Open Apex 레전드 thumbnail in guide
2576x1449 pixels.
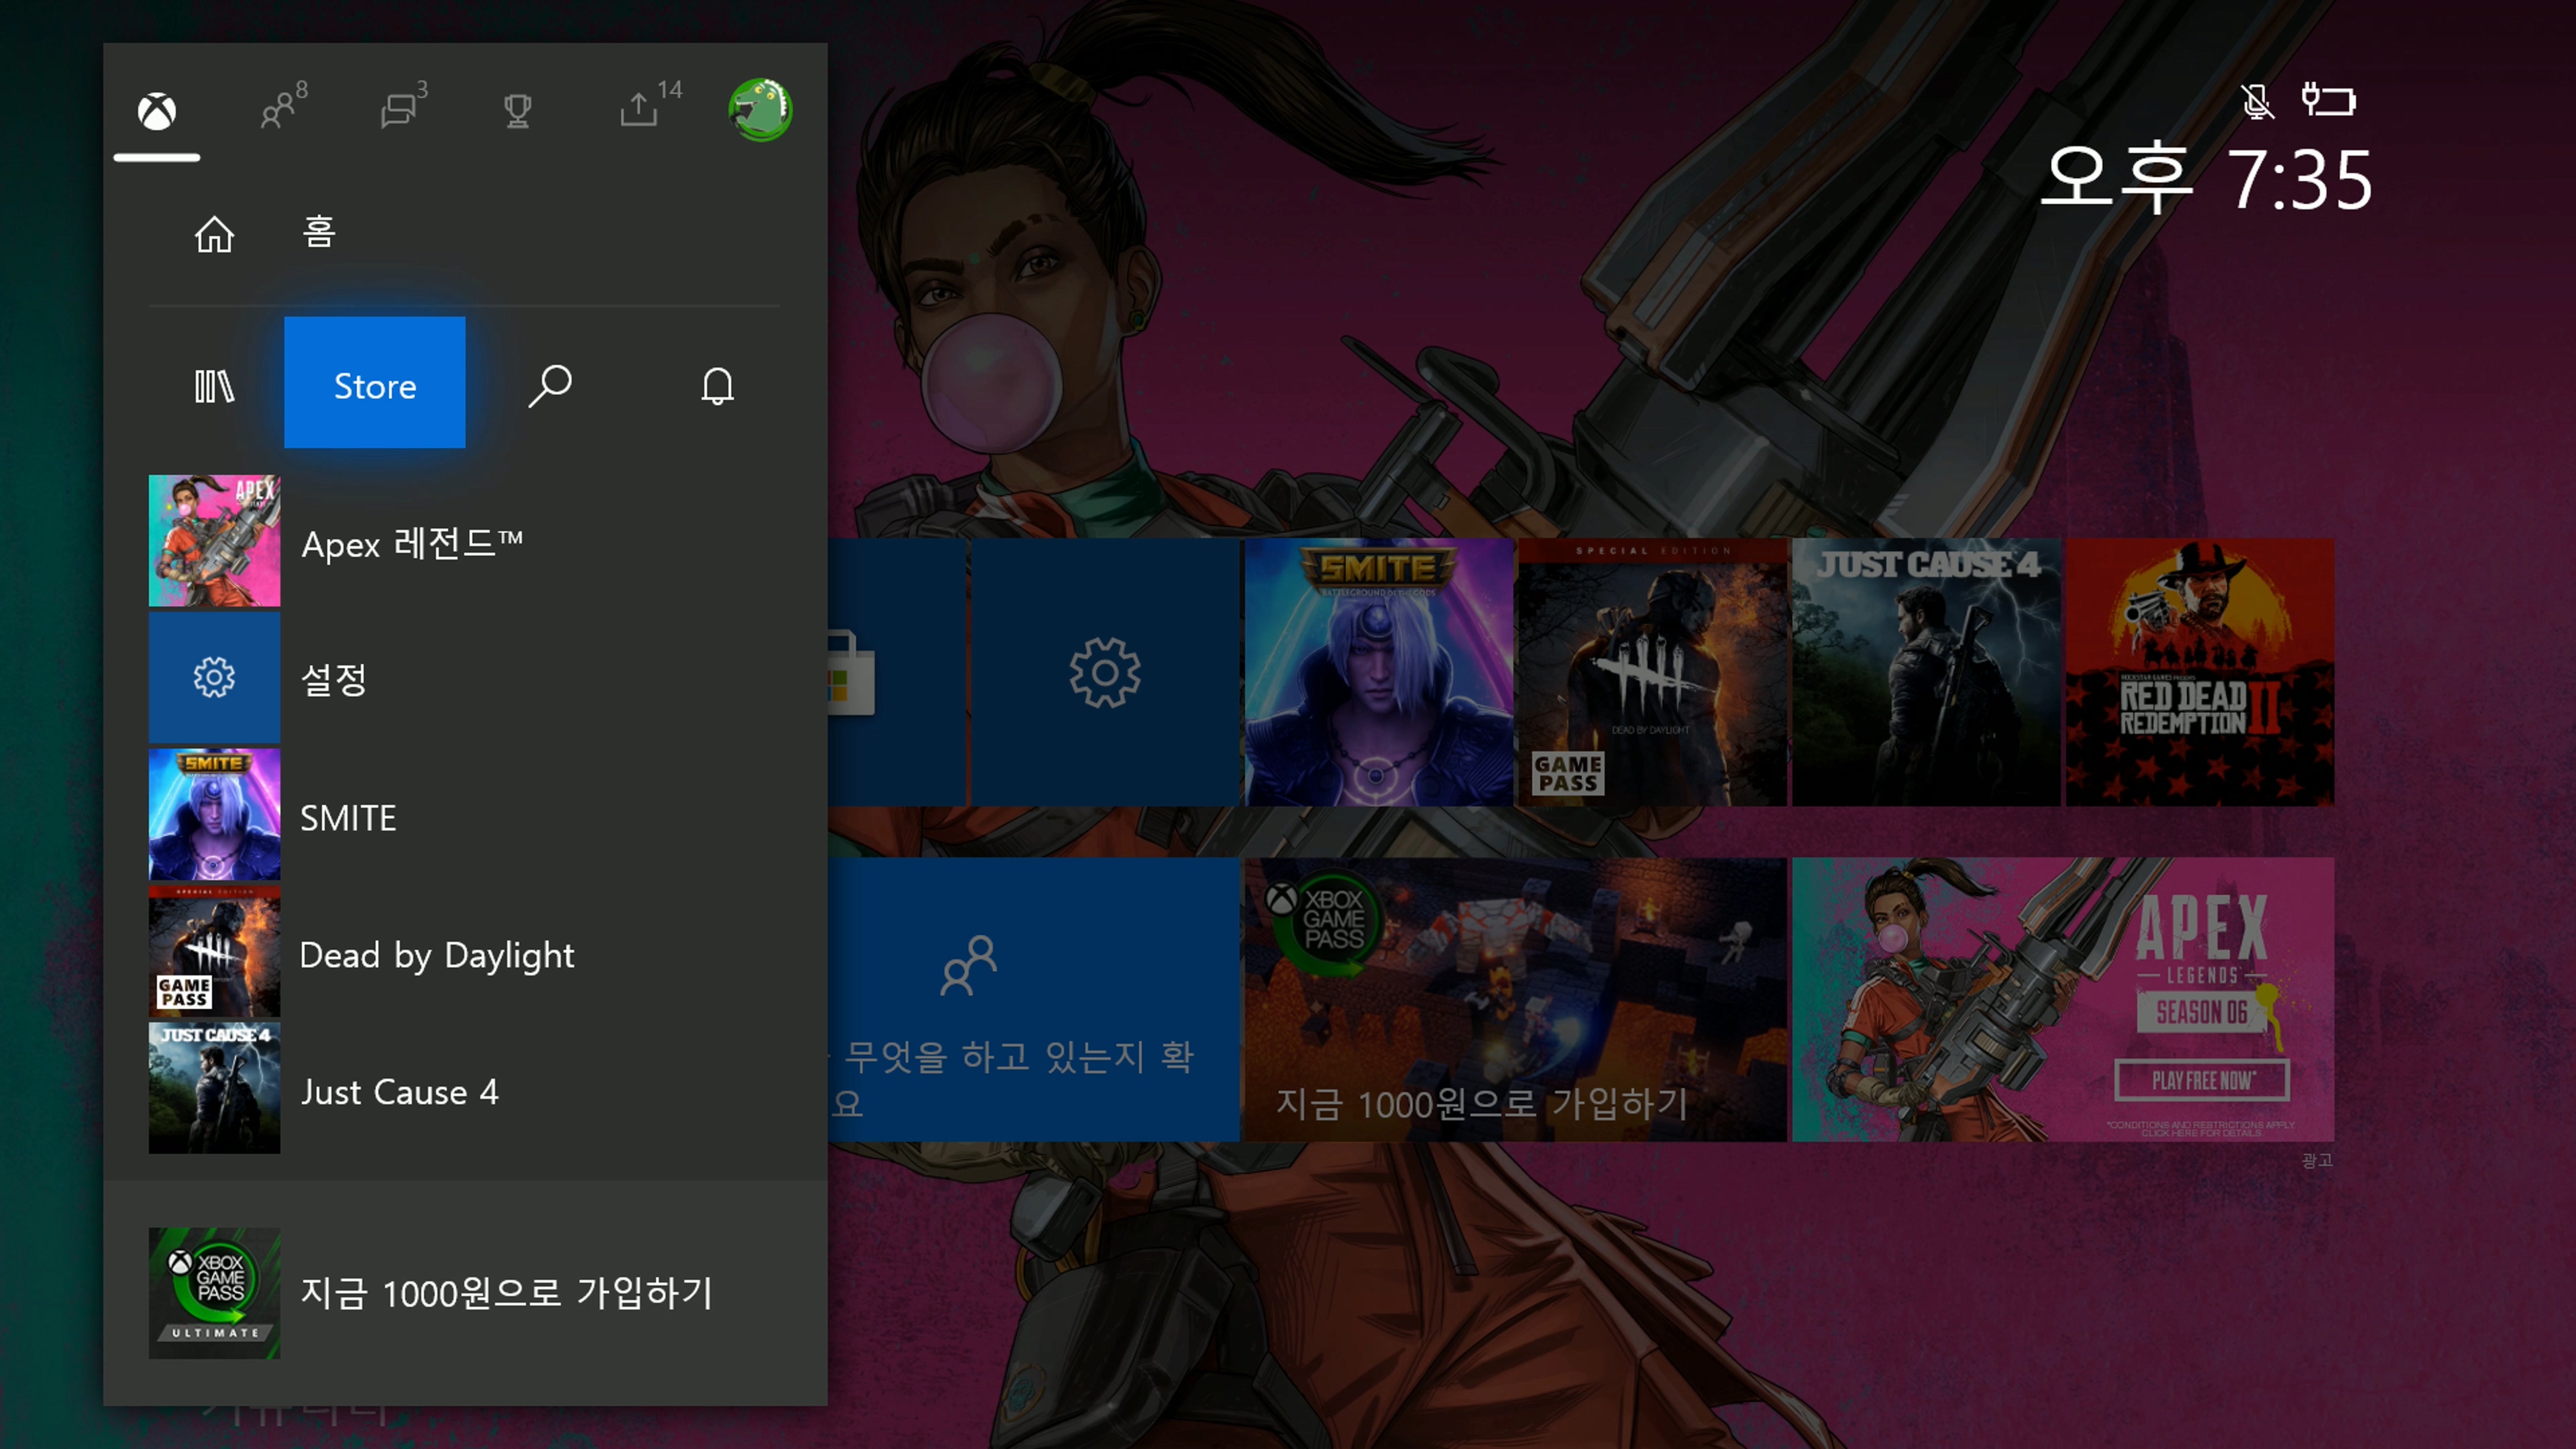[214, 541]
